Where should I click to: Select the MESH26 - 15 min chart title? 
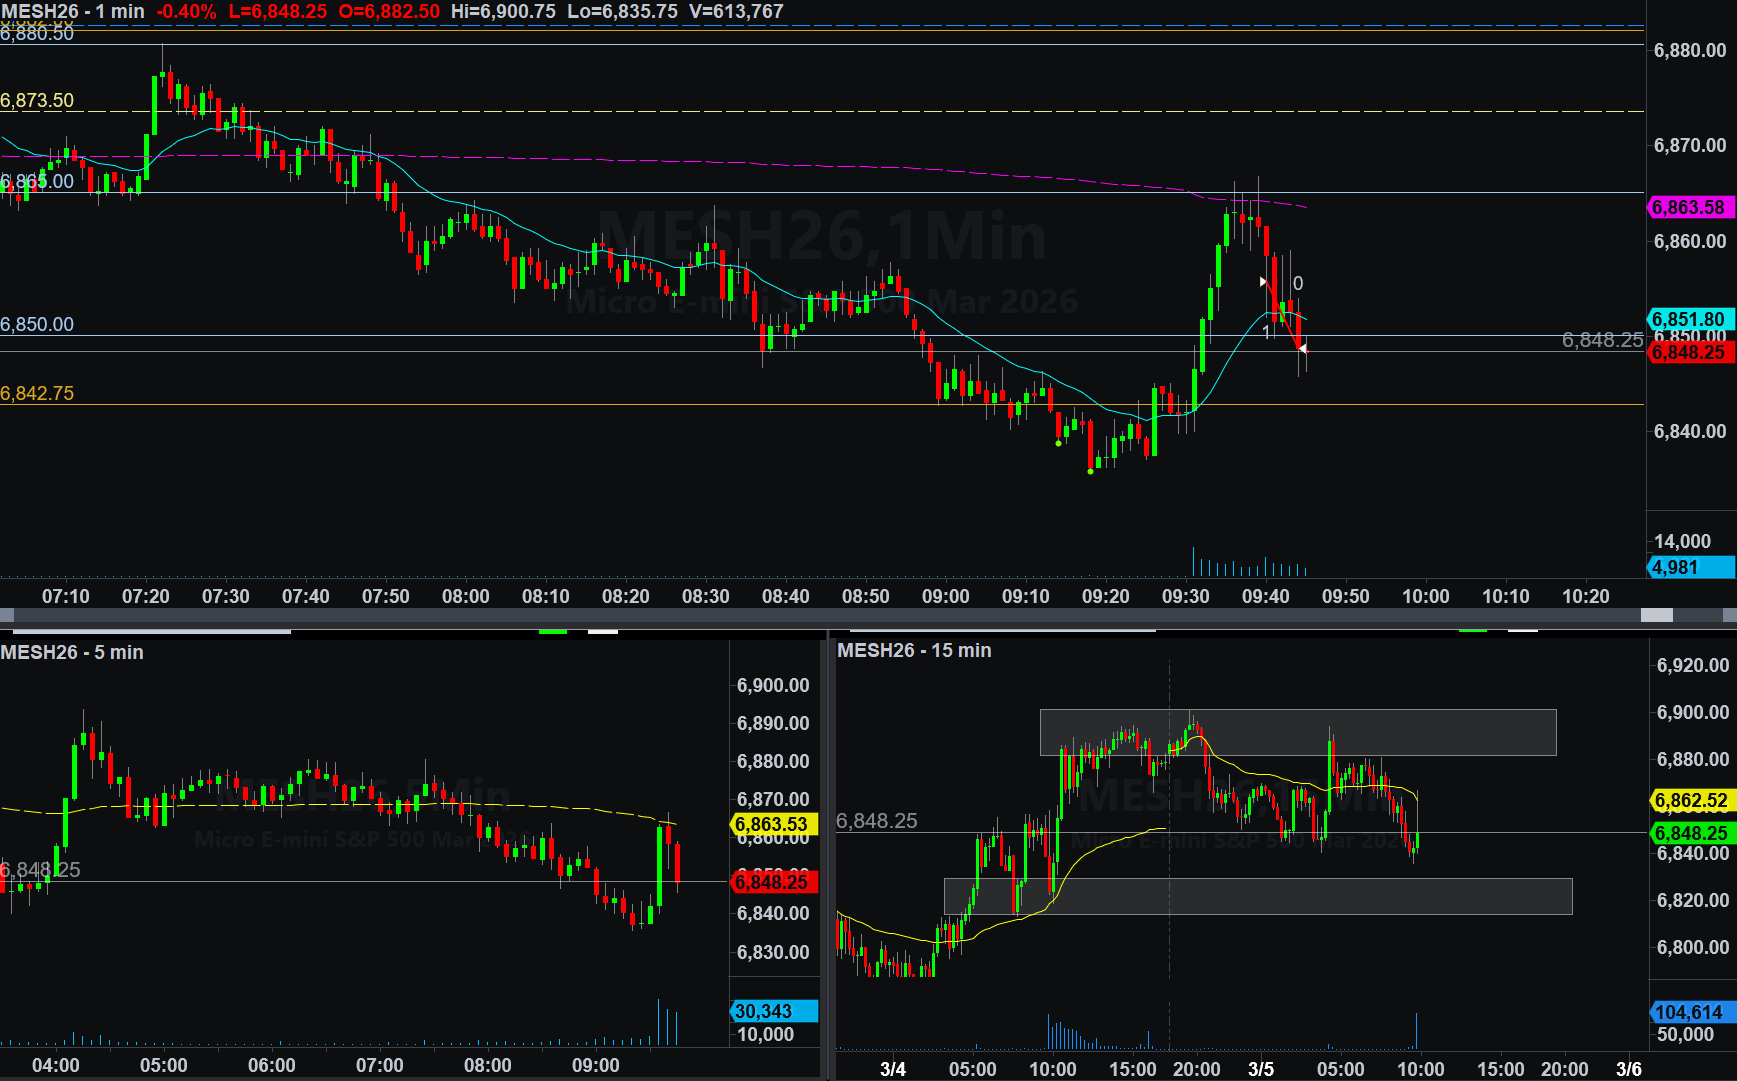pos(914,650)
